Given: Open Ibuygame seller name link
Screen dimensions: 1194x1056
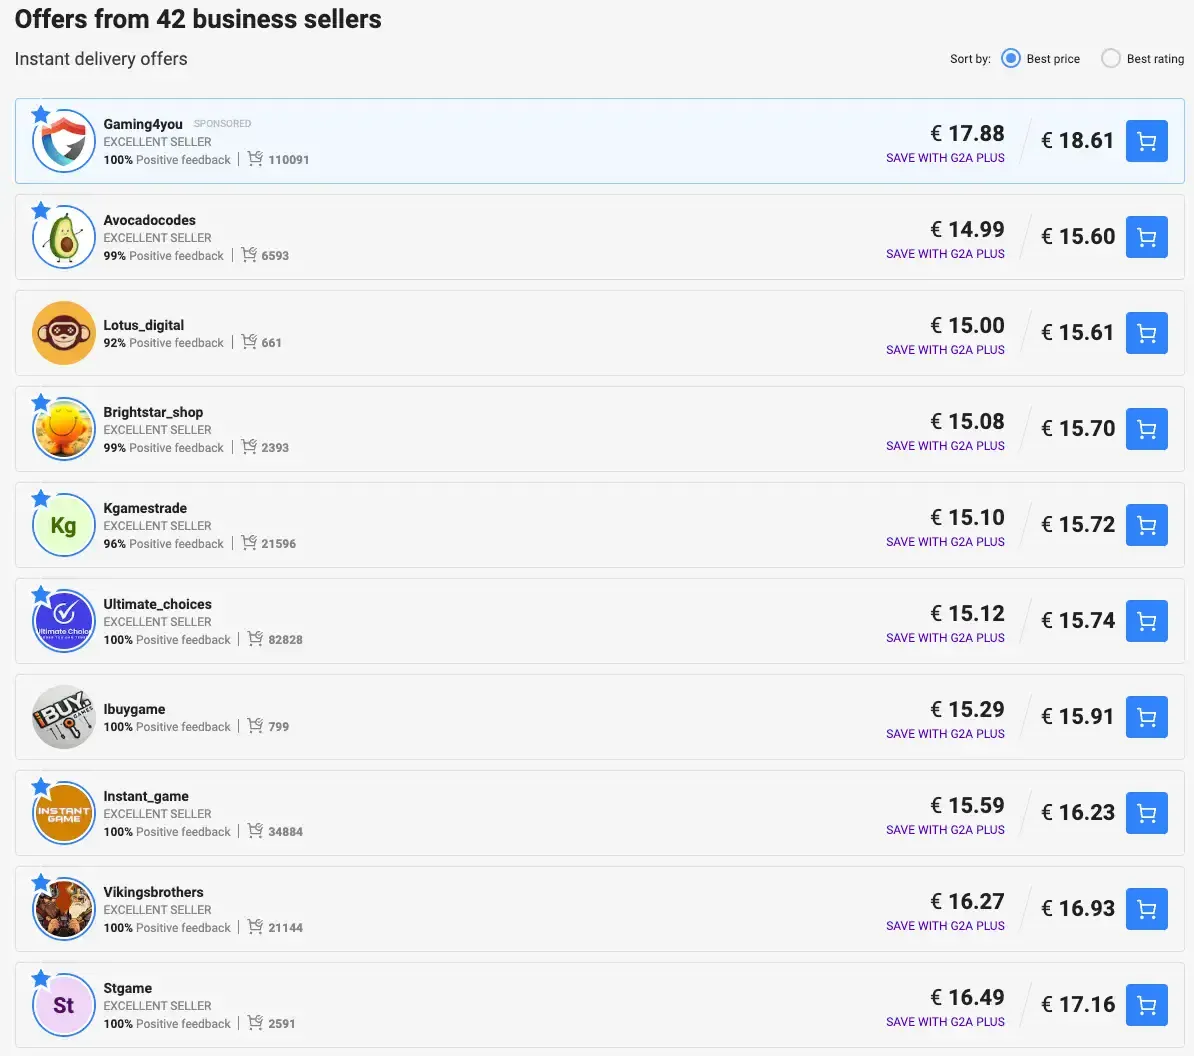Looking at the screenshot, I should [134, 709].
